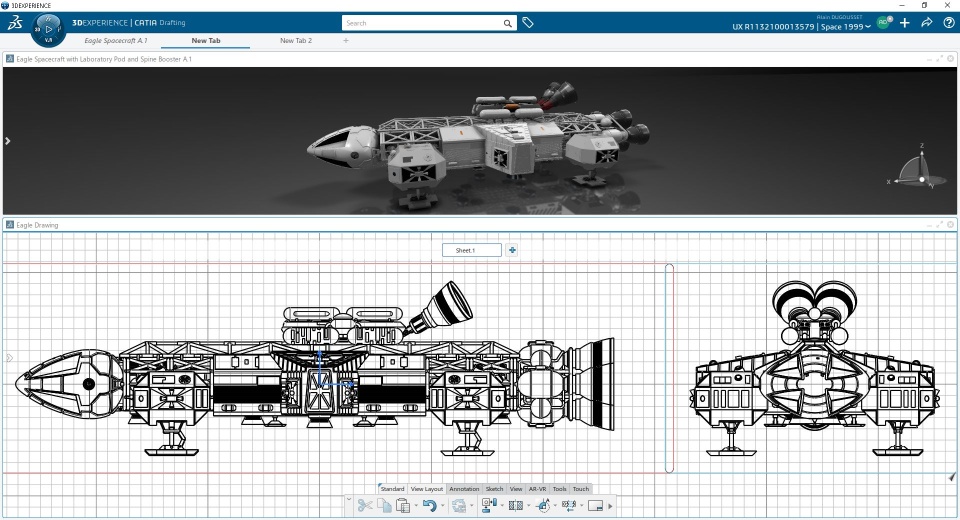
Task: Expand the clipping view dropdown arrow
Action: (582, 506)
